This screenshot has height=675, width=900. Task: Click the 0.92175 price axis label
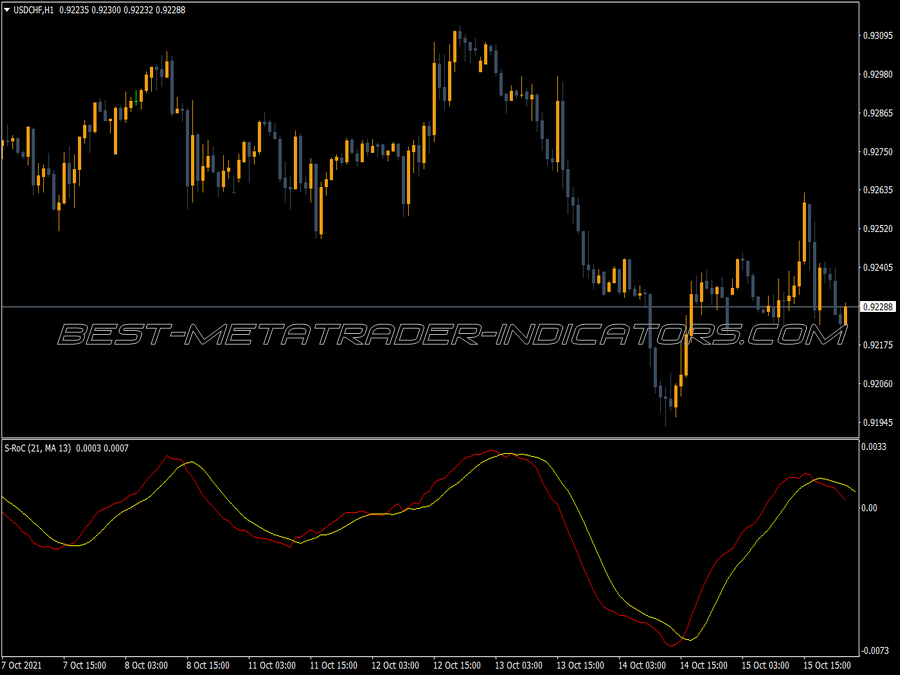tap(878, 345)
